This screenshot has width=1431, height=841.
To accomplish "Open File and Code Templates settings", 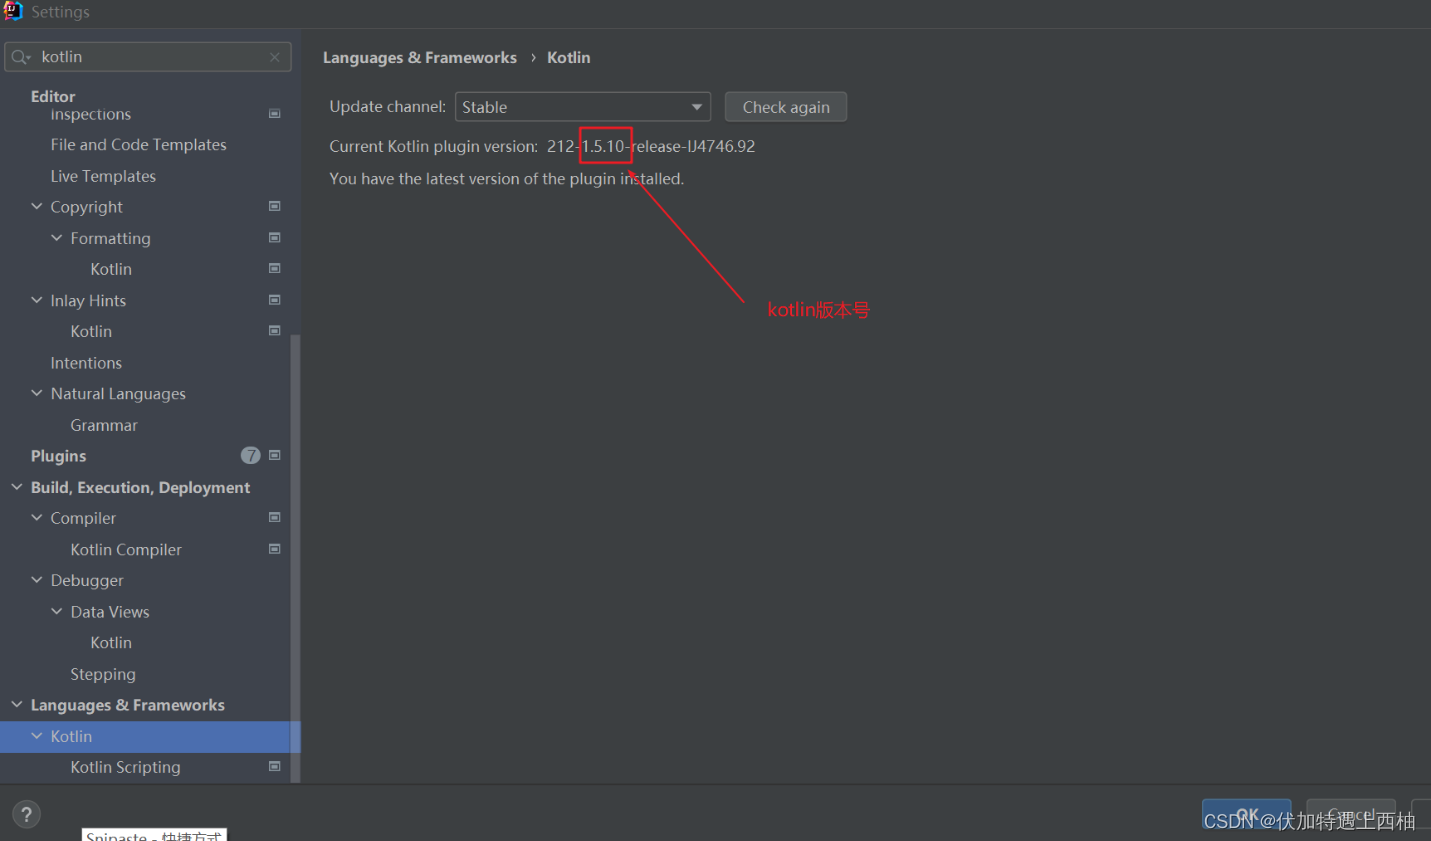I will tap(139, 145).
